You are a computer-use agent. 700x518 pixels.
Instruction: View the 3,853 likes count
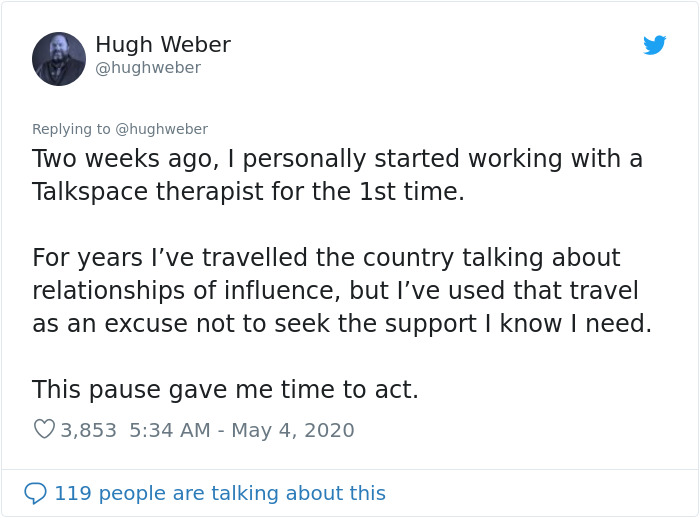[88, 430]
